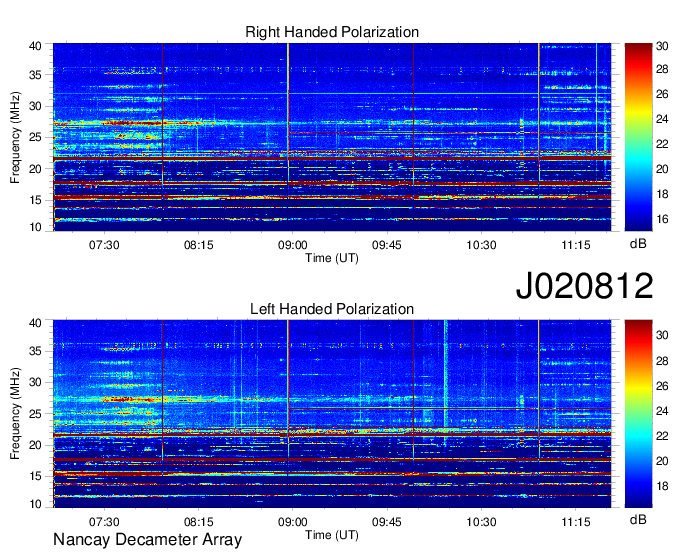Click the 26 value on Left Handed colorbar
This screenshot has width=680, height=552.
pyautogui.click(x=662, y=386)
